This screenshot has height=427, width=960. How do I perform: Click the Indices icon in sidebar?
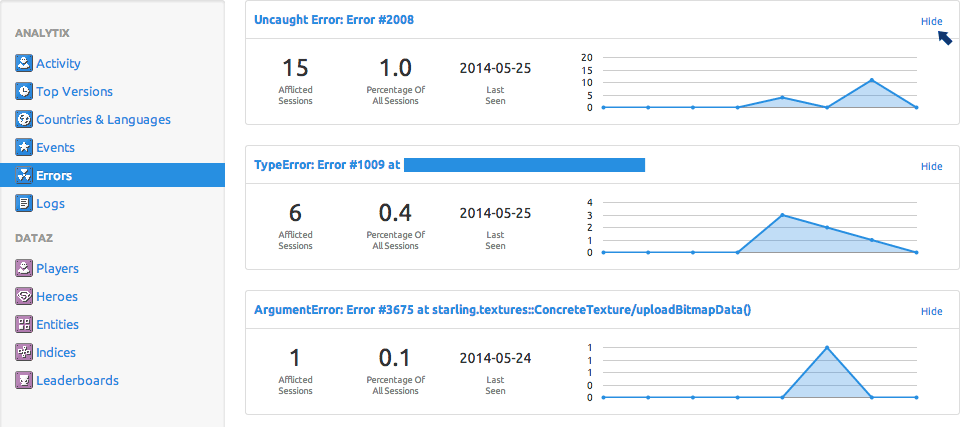[x=24, y=352]
